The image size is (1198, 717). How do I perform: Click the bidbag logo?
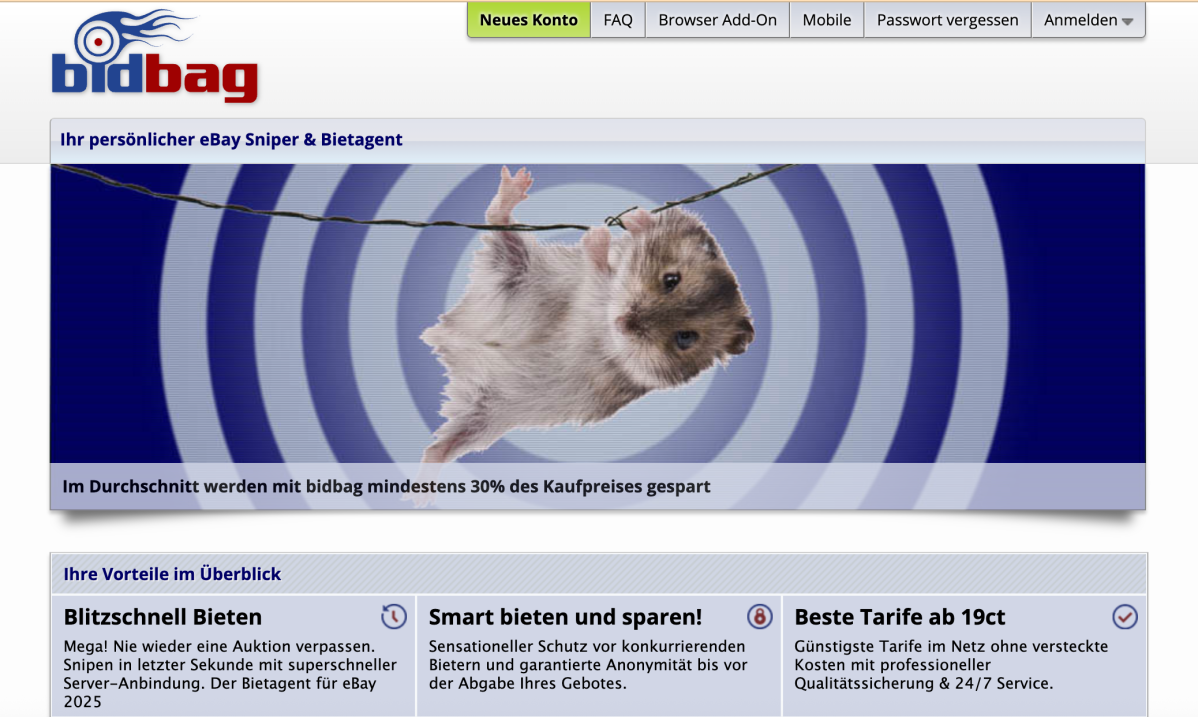(154, 56)
